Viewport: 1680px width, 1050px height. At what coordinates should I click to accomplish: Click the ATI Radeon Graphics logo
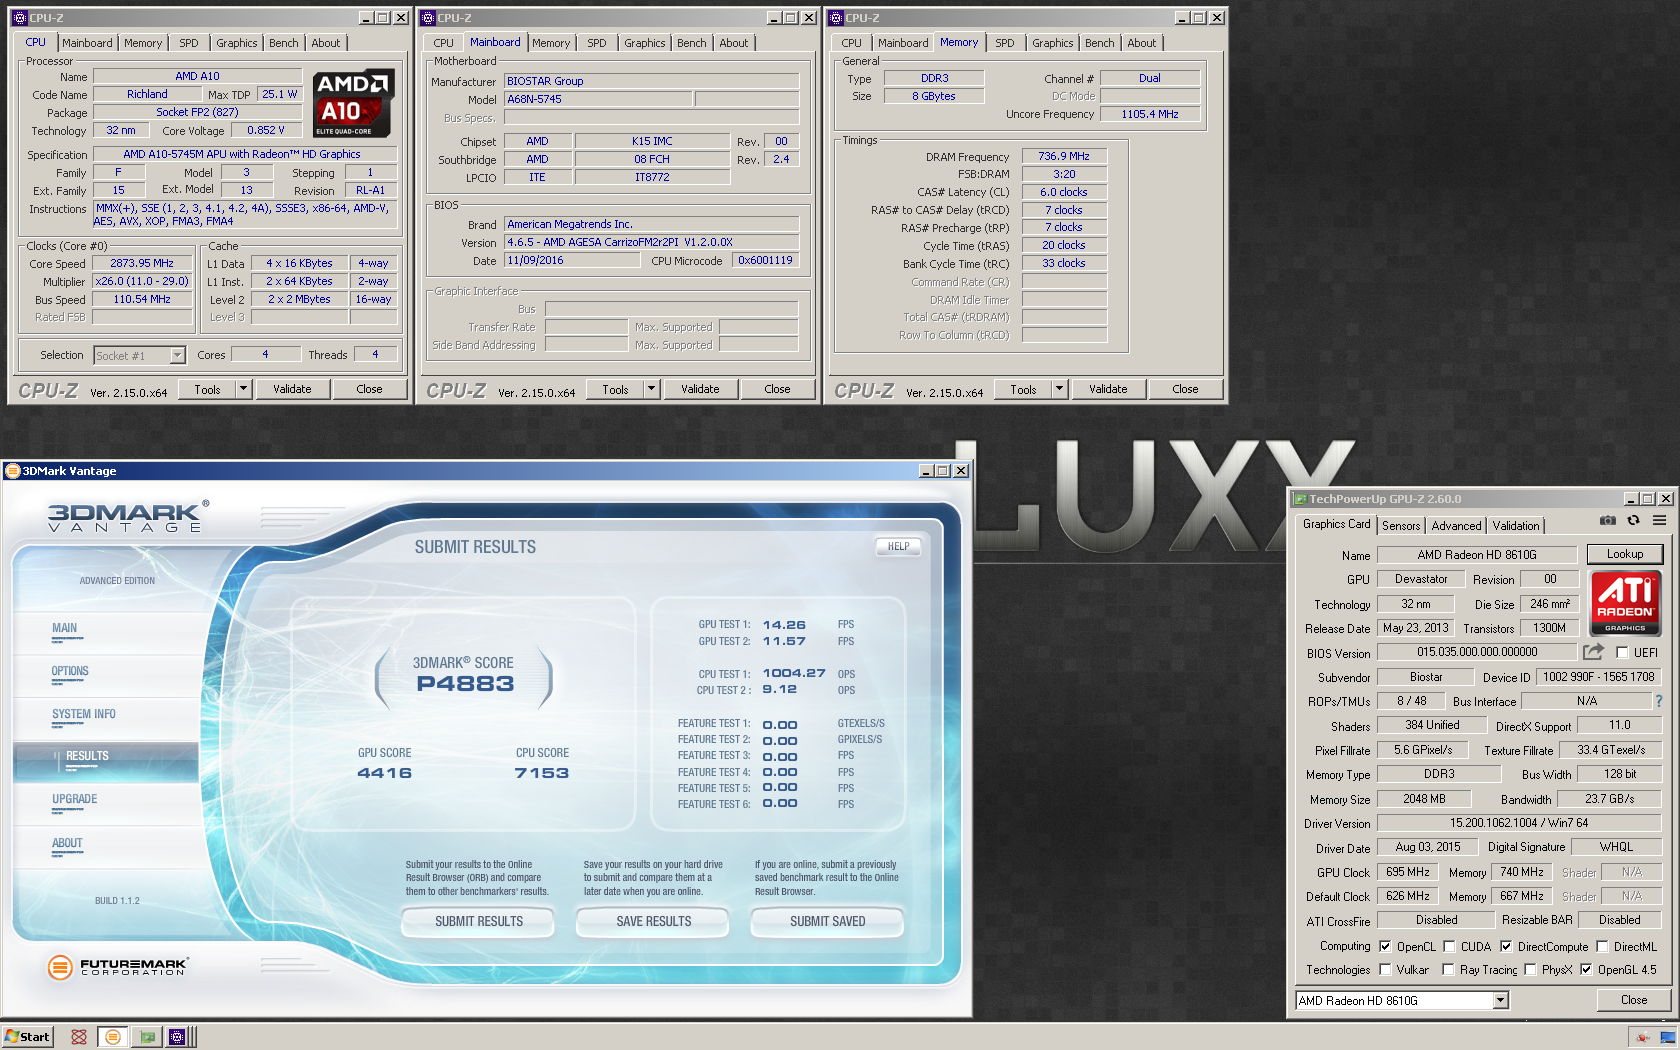point(1625,603)
